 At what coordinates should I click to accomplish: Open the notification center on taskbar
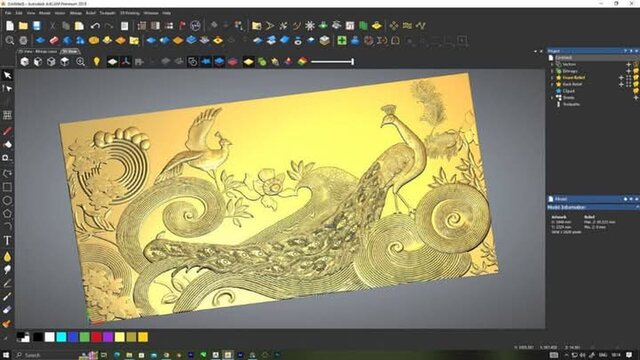coord(629,355)
